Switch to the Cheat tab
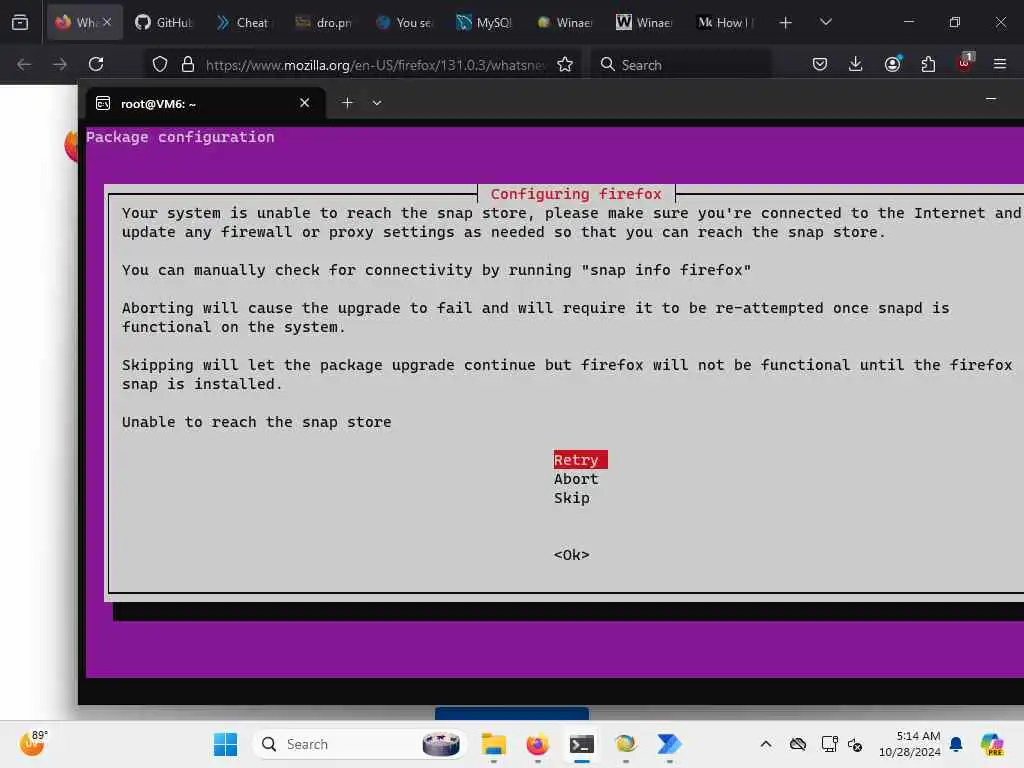The height and width of the screenshot is (768, 1024). tap(243, 22)
